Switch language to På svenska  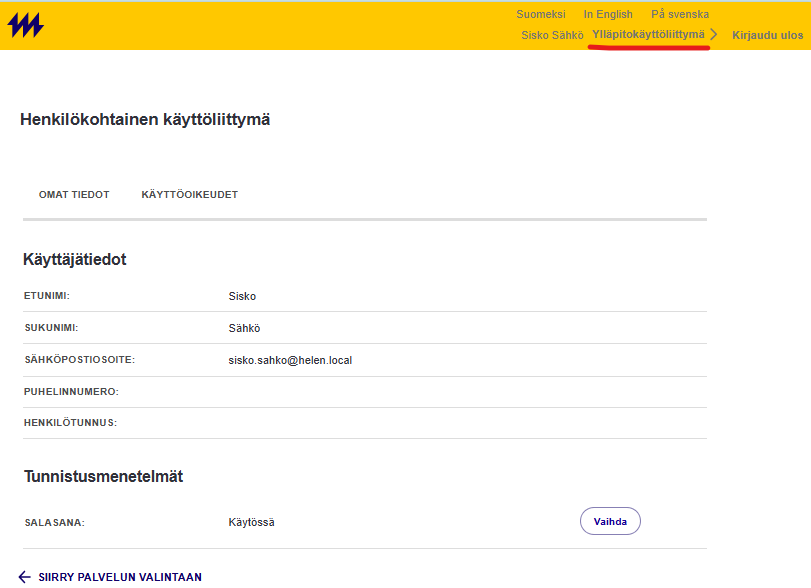click(681, 14)
